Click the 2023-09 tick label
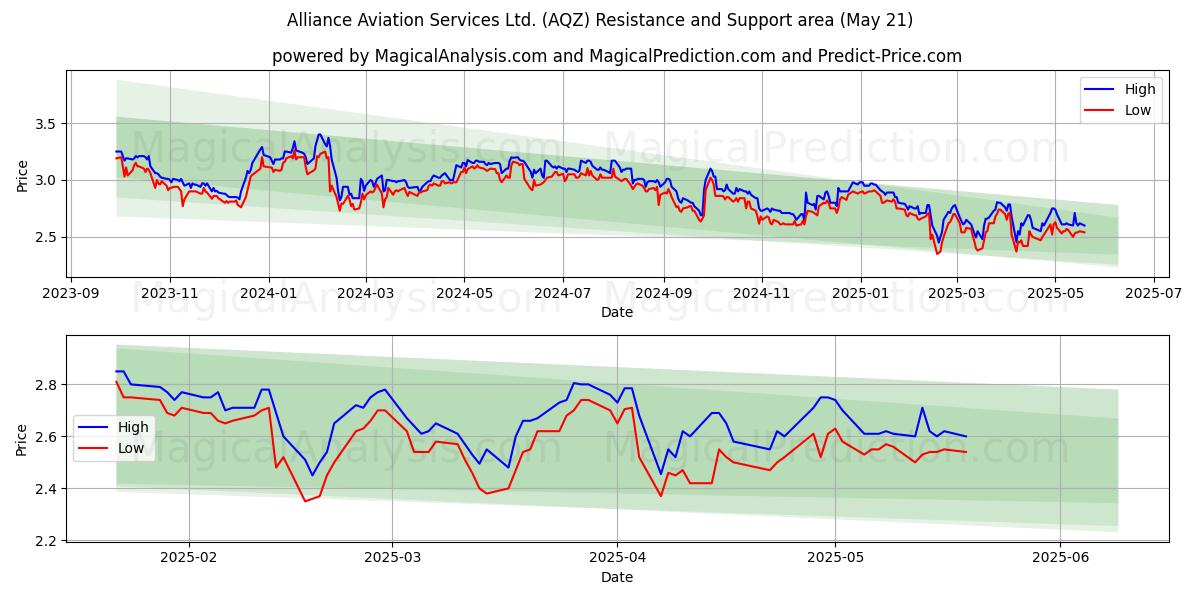The height and width of the screenshot is (600, 1200). tap(70, 293)
